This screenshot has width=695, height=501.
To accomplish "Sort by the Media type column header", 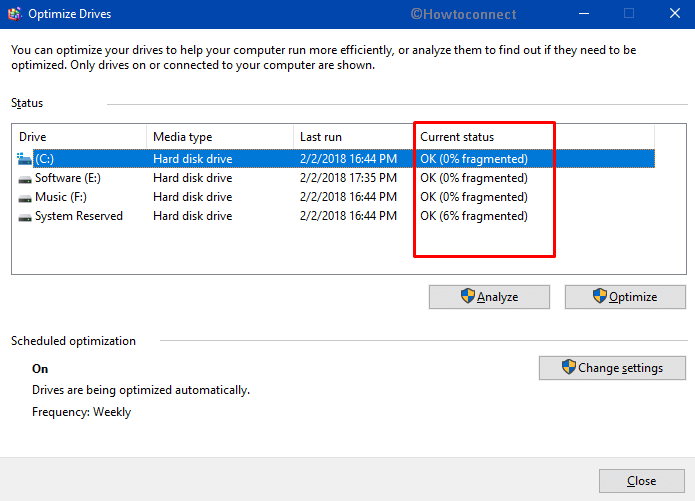I will click(220, 137).
